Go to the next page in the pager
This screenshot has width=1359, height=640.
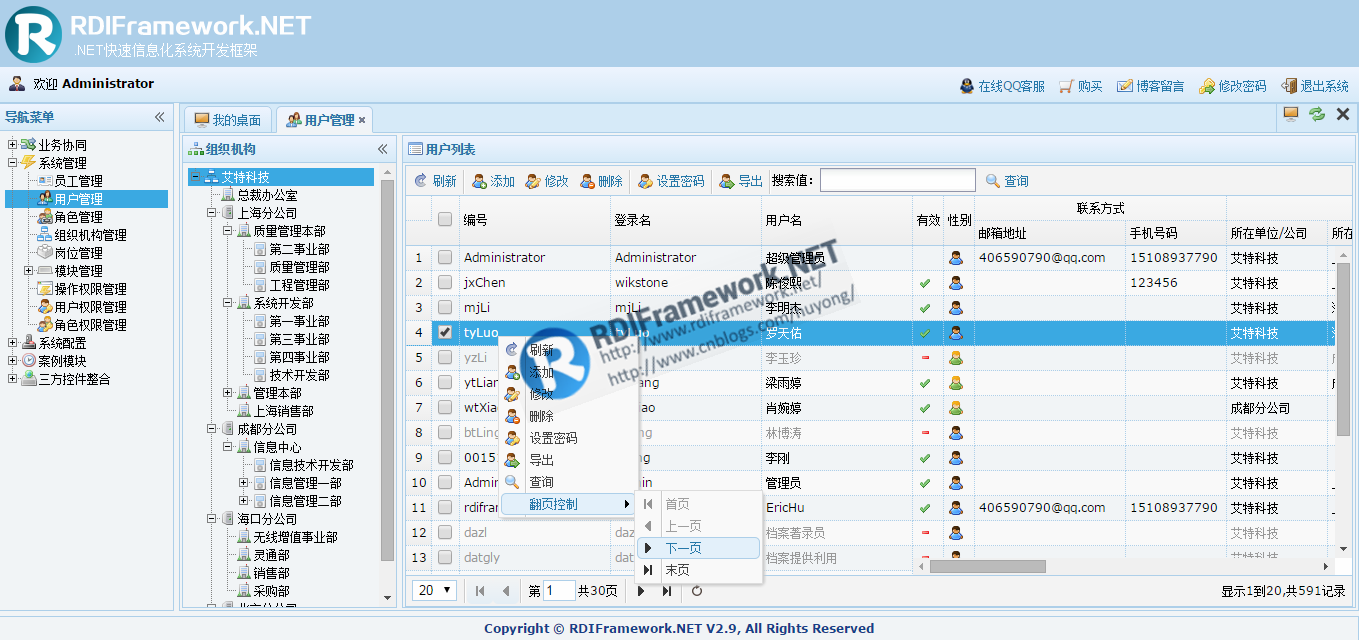[x=641, y=591]
